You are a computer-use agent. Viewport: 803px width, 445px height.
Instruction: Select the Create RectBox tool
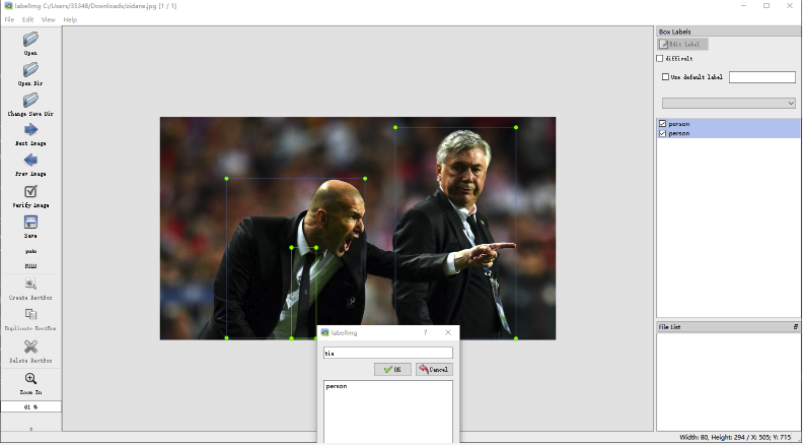click(x=31, y=284)
